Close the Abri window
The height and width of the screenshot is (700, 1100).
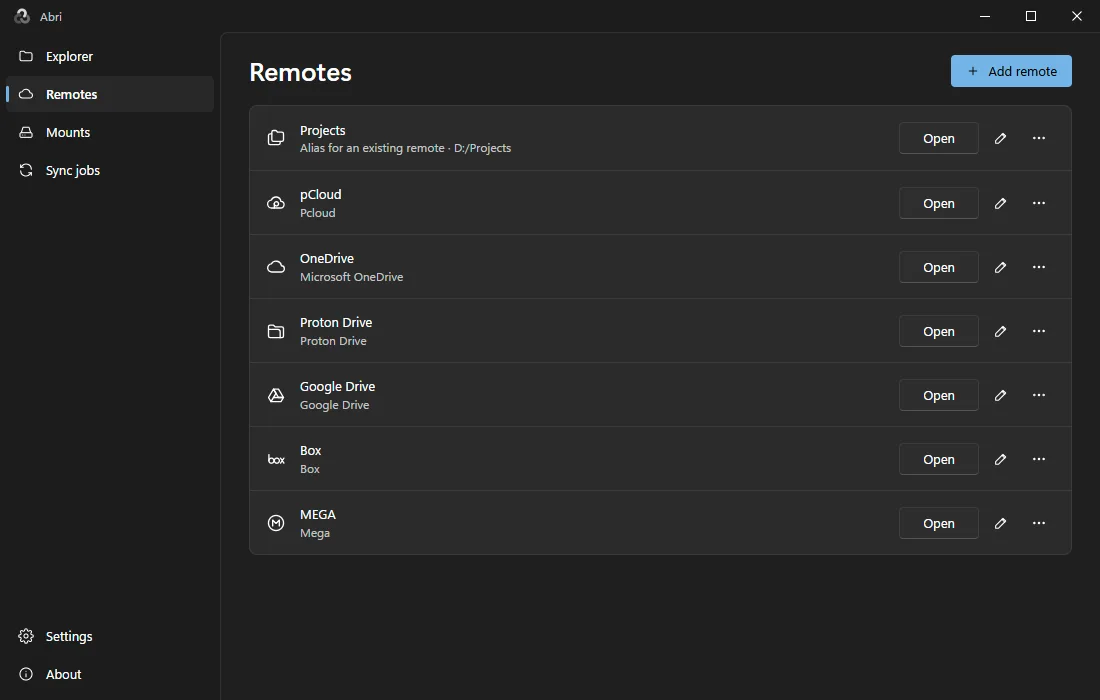1077,16
